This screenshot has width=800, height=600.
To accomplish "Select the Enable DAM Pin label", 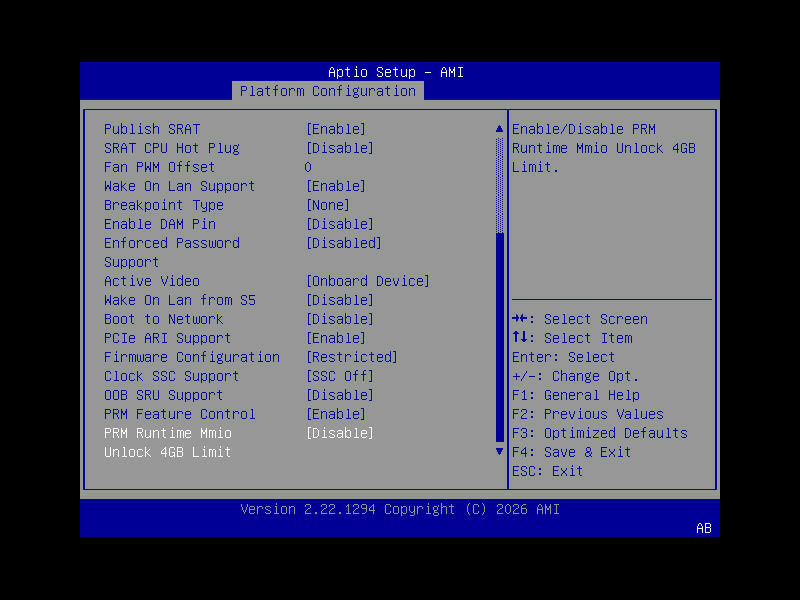I will (x=160, y=224).
